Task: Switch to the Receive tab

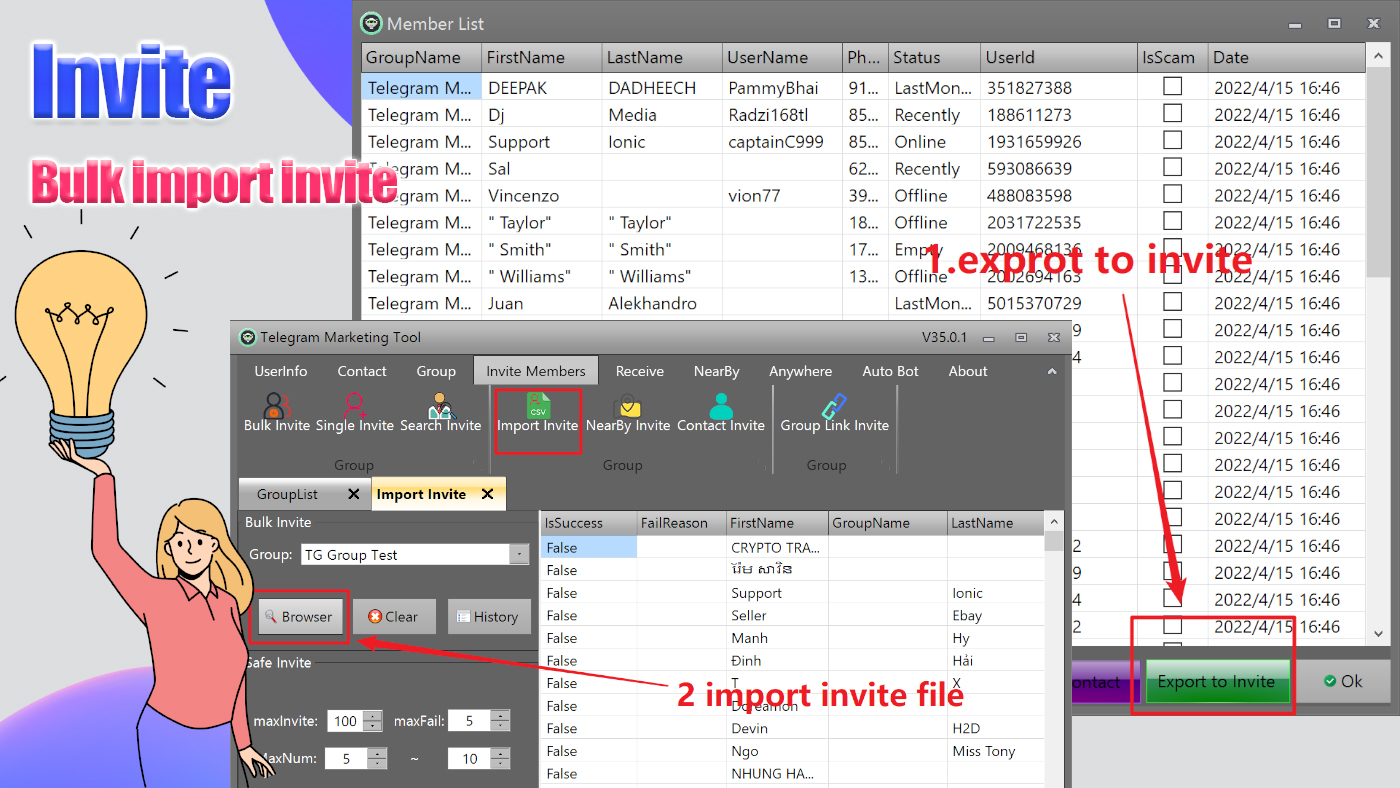Action: (x=639, y=371)
